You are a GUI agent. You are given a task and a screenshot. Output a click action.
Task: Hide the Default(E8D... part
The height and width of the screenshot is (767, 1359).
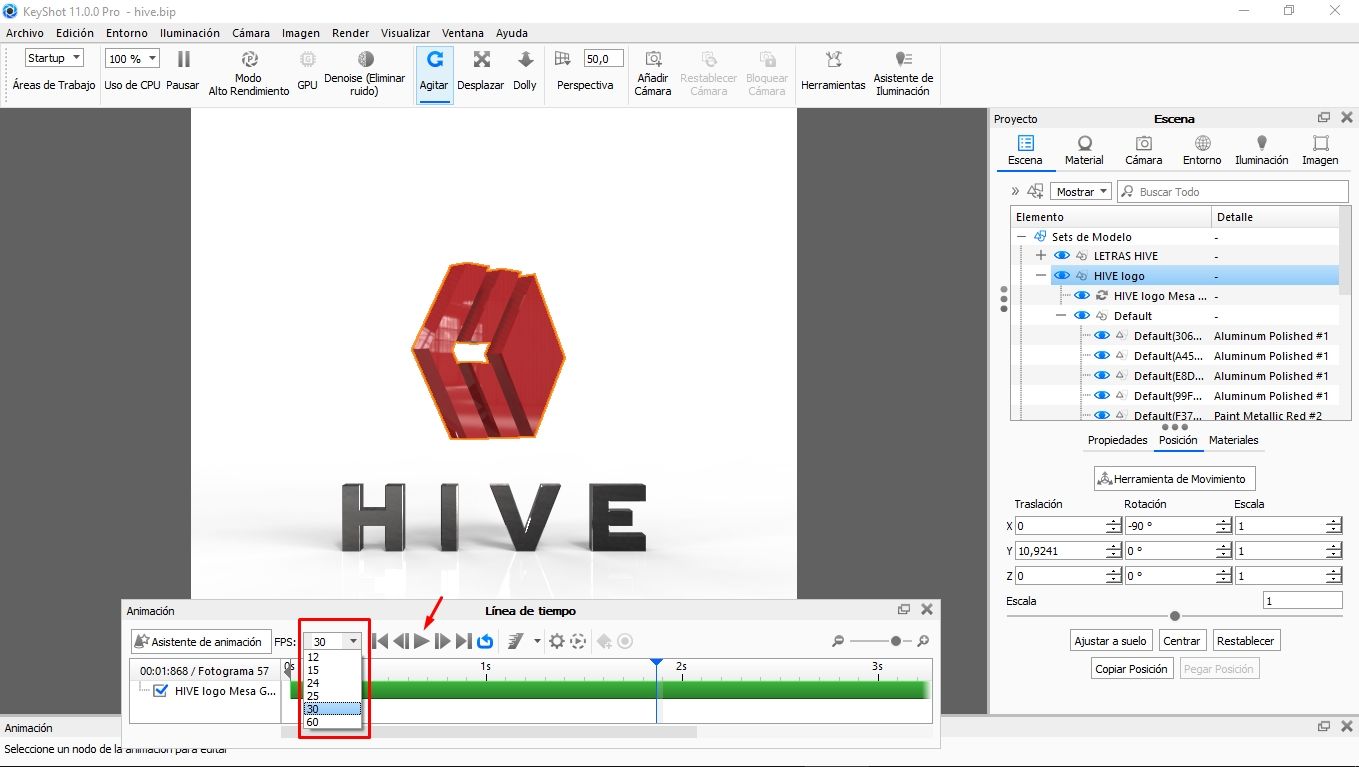(1102, 376)
